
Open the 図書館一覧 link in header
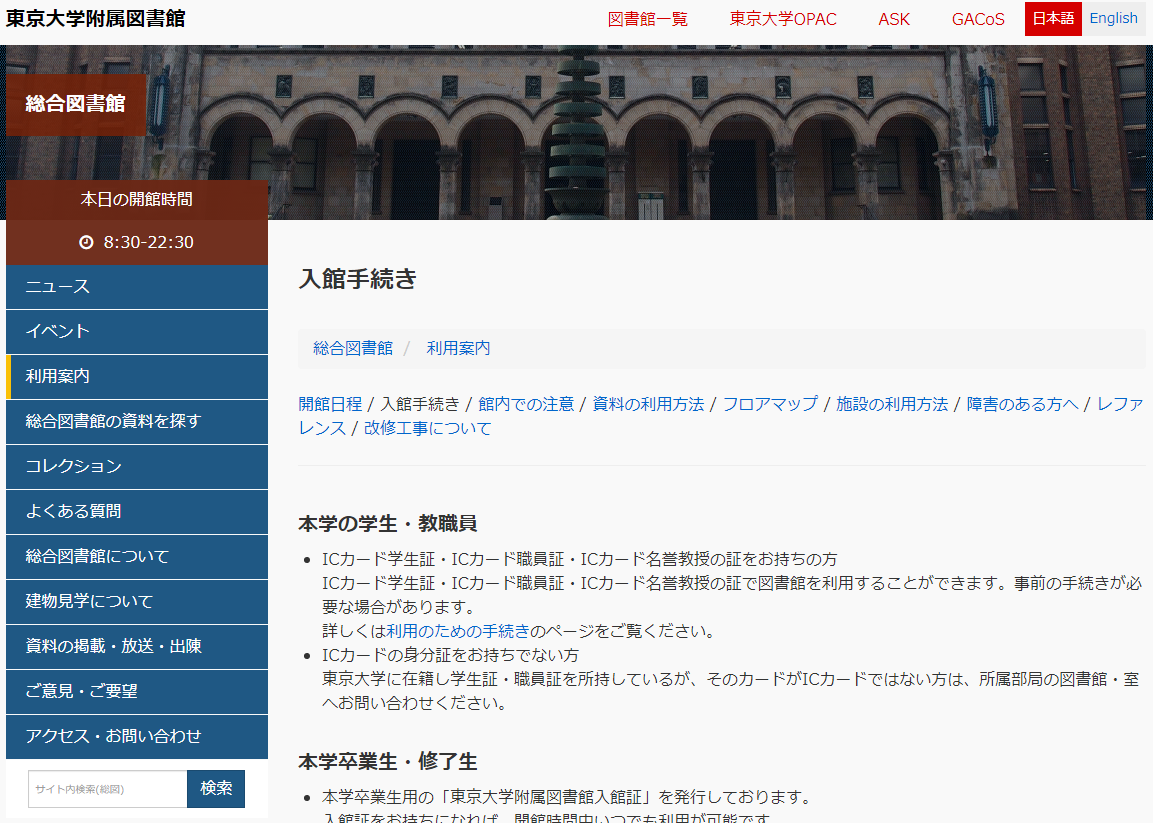pos(648,19)
